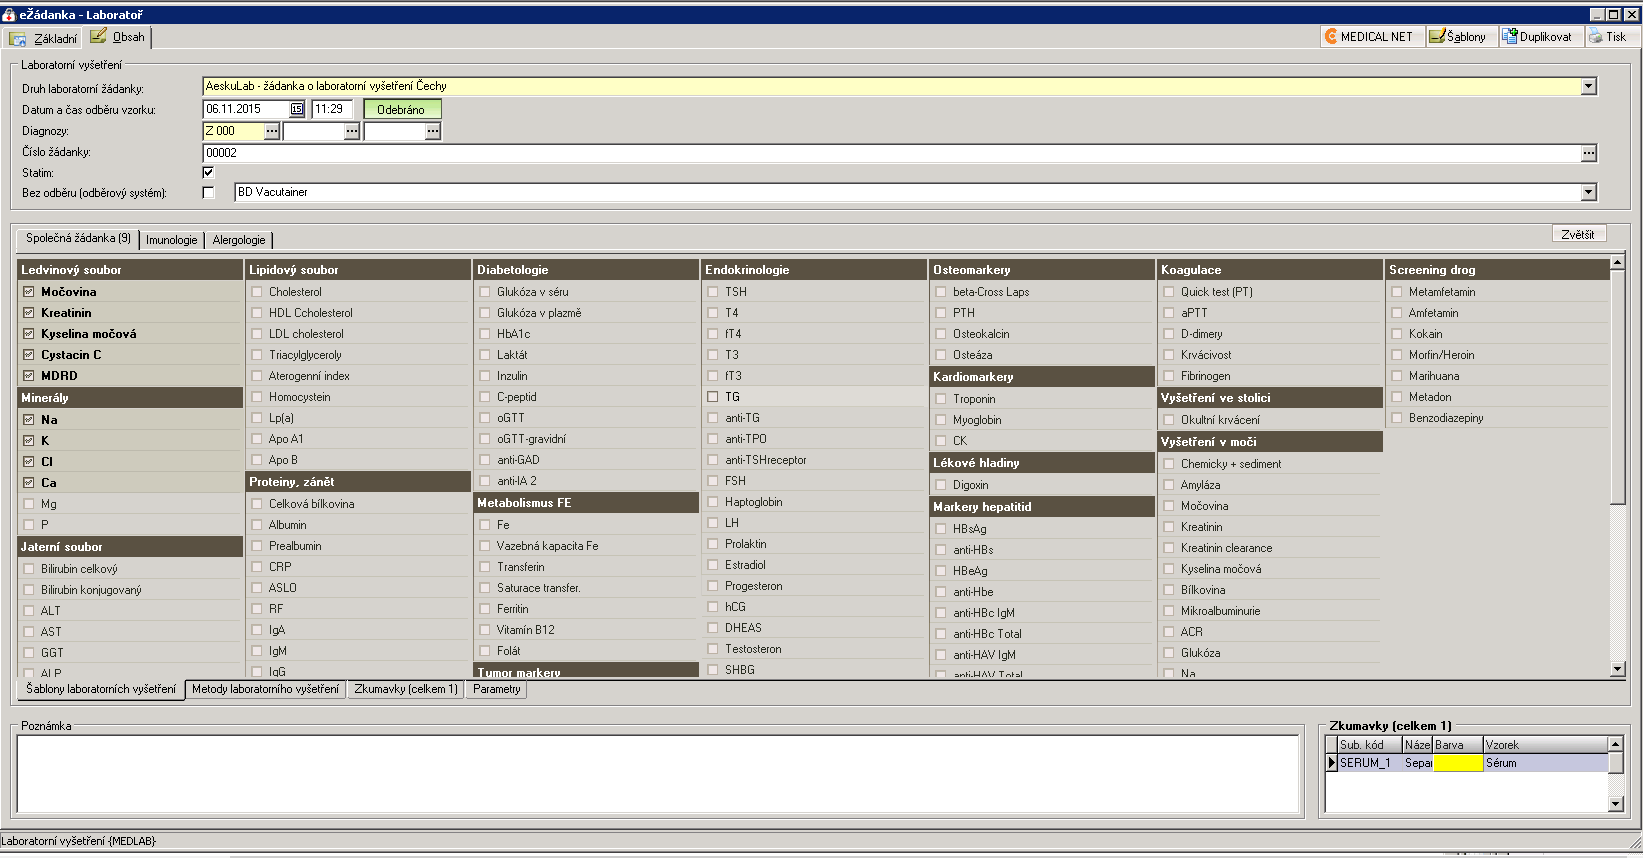The image size is (1643, 858).
Task: Uncheck the Na mineral checkbox
Action: pyautogui.click(x=29, y=420)
